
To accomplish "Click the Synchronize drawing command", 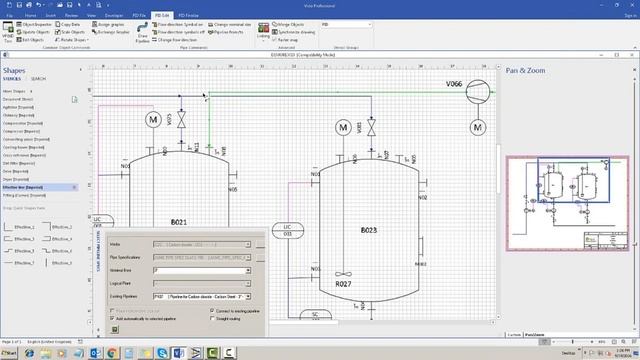I will (x=293, y=32).
